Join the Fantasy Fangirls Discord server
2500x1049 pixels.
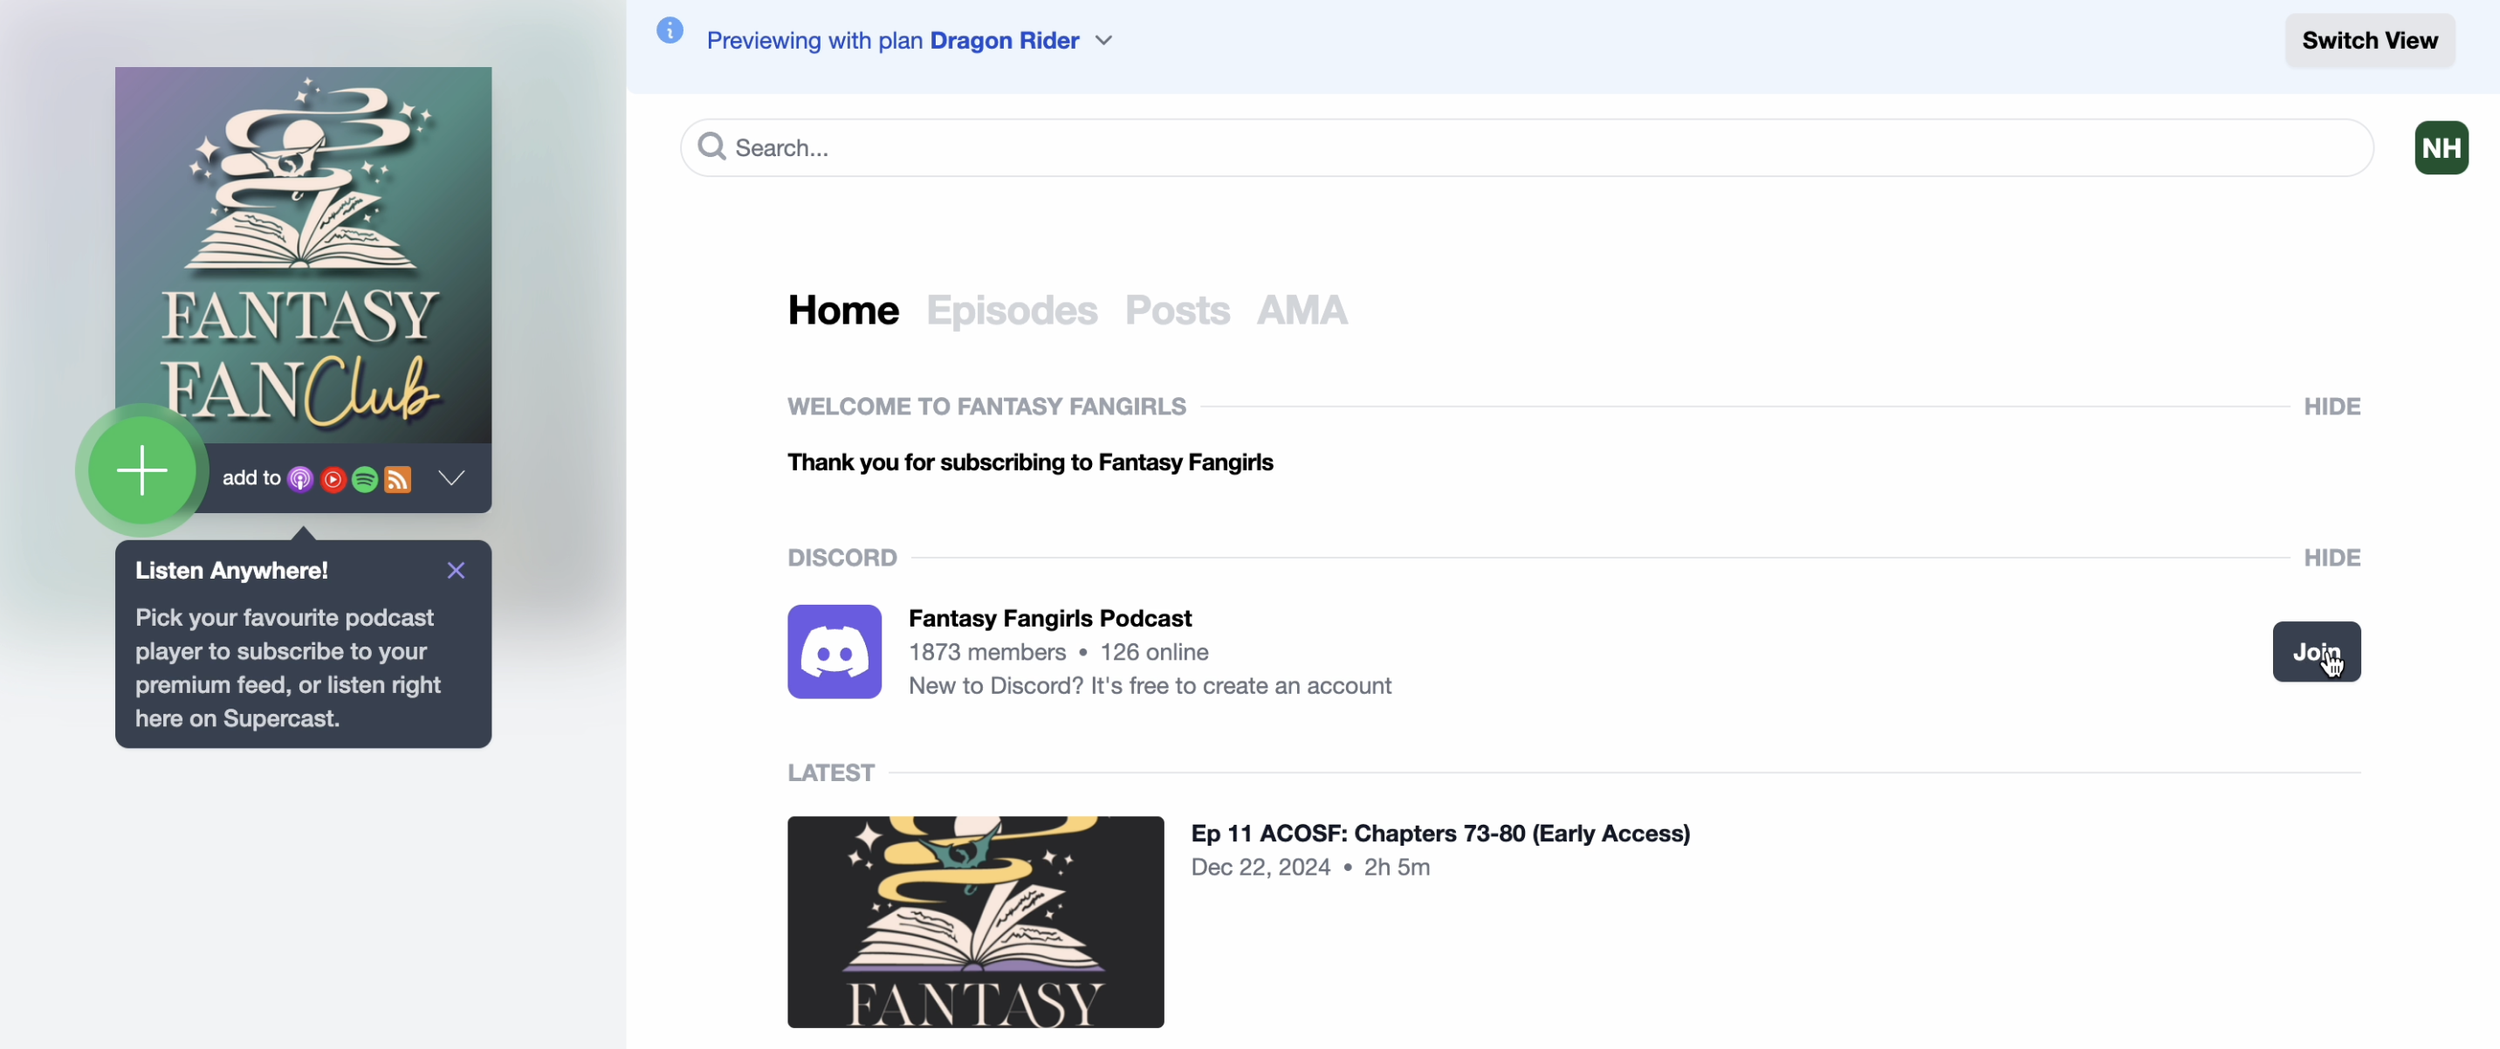pyautogui.click(x=2316, y=652)
